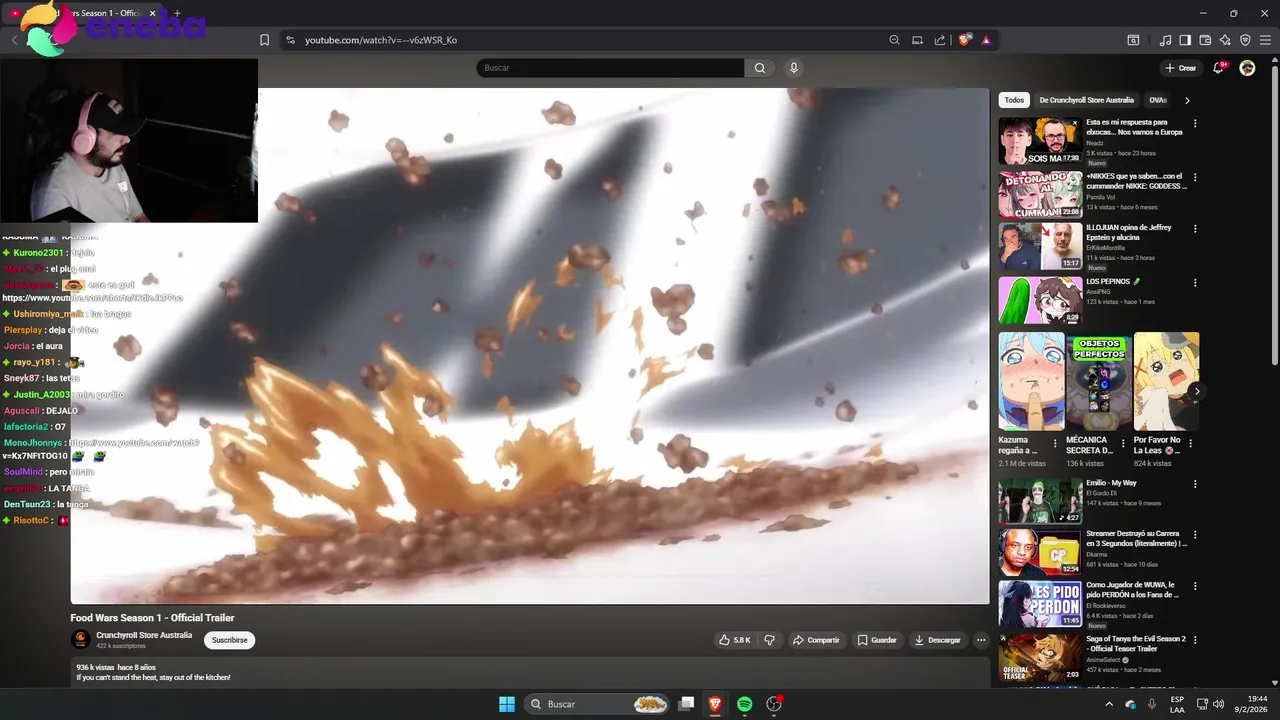Open the LOS PEPINOS video title
This screenshot has width=1280, height=720.
pos(1113,282)
